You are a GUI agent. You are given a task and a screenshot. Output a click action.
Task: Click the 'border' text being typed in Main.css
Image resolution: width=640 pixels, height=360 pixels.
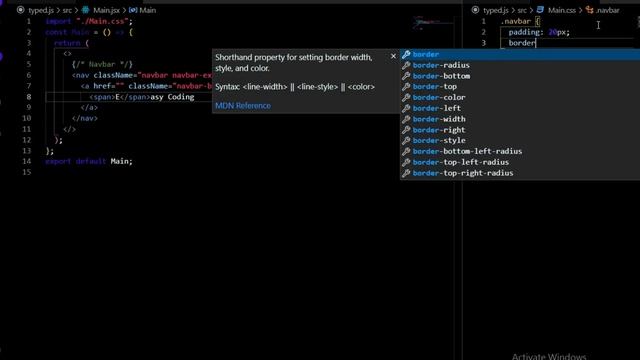click(522, 43)
